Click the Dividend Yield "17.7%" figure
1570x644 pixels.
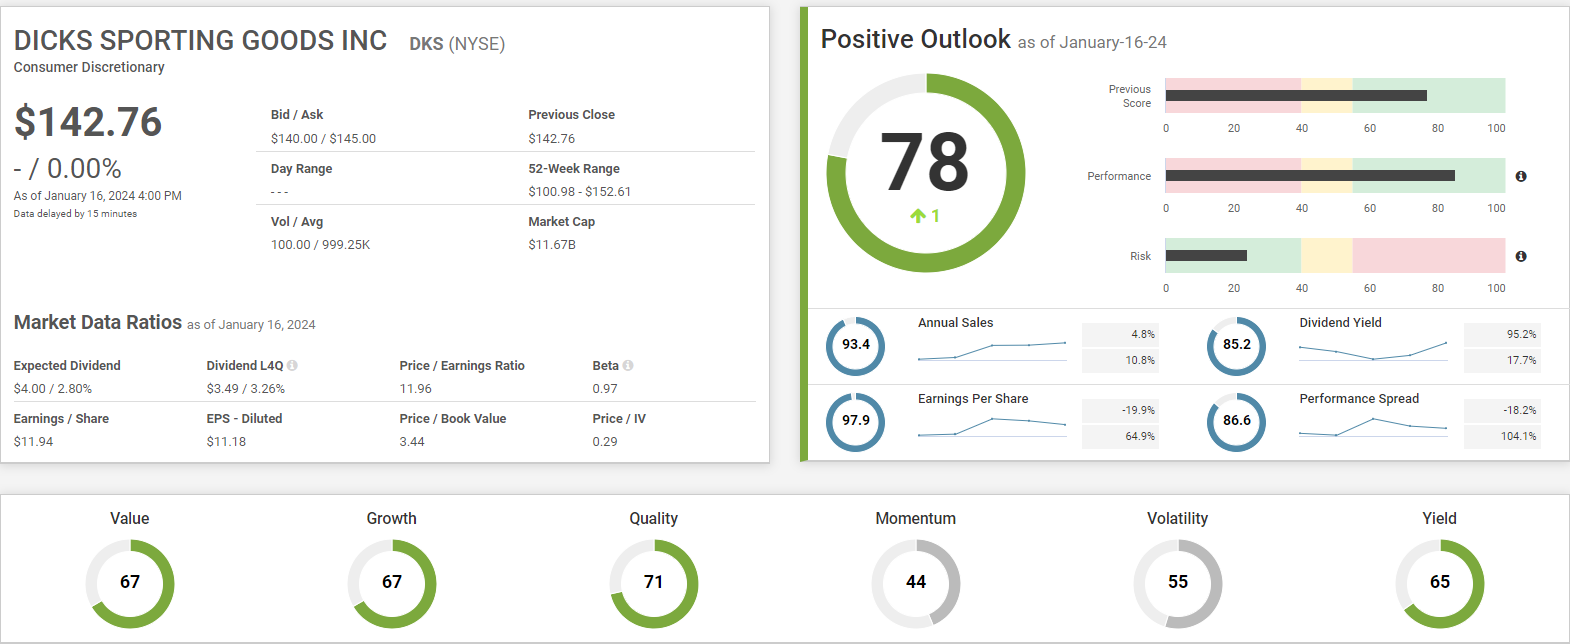(1522, 361)
